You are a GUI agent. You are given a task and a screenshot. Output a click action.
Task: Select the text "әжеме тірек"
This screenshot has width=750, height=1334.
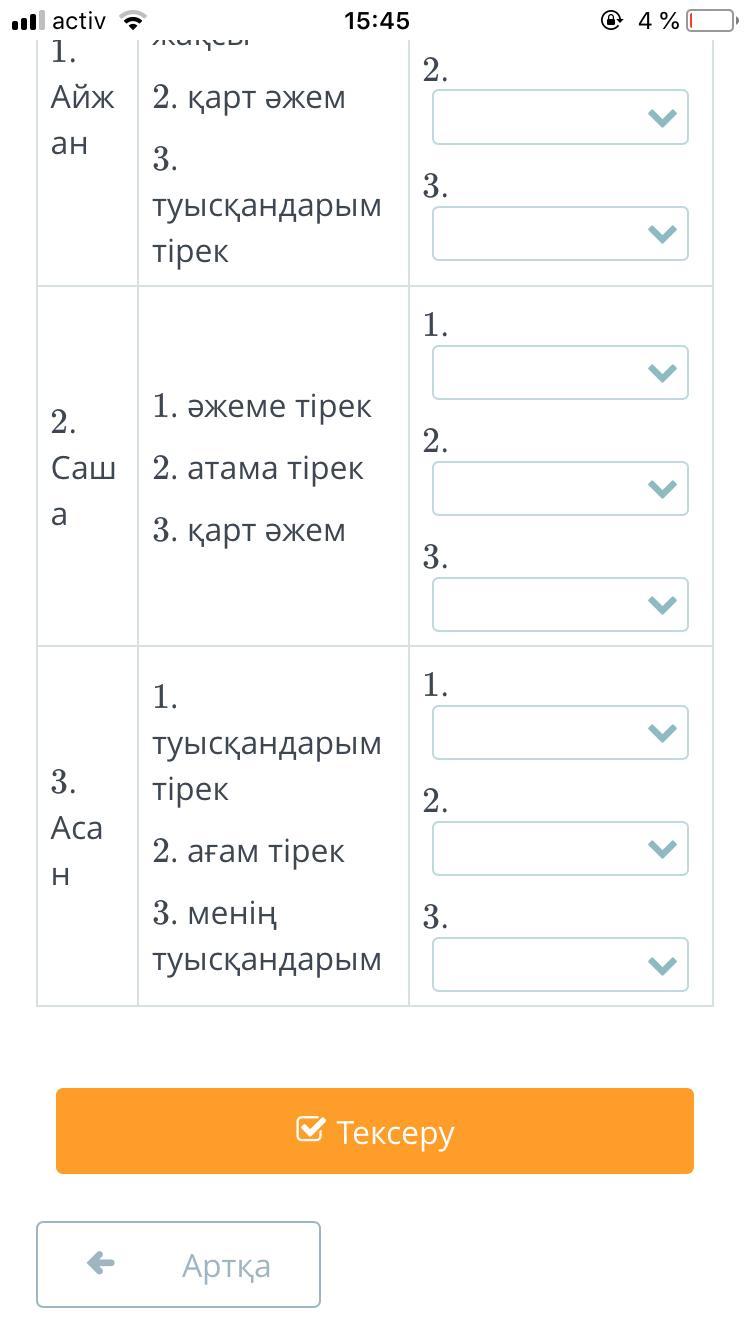click(x=278, y=406)
